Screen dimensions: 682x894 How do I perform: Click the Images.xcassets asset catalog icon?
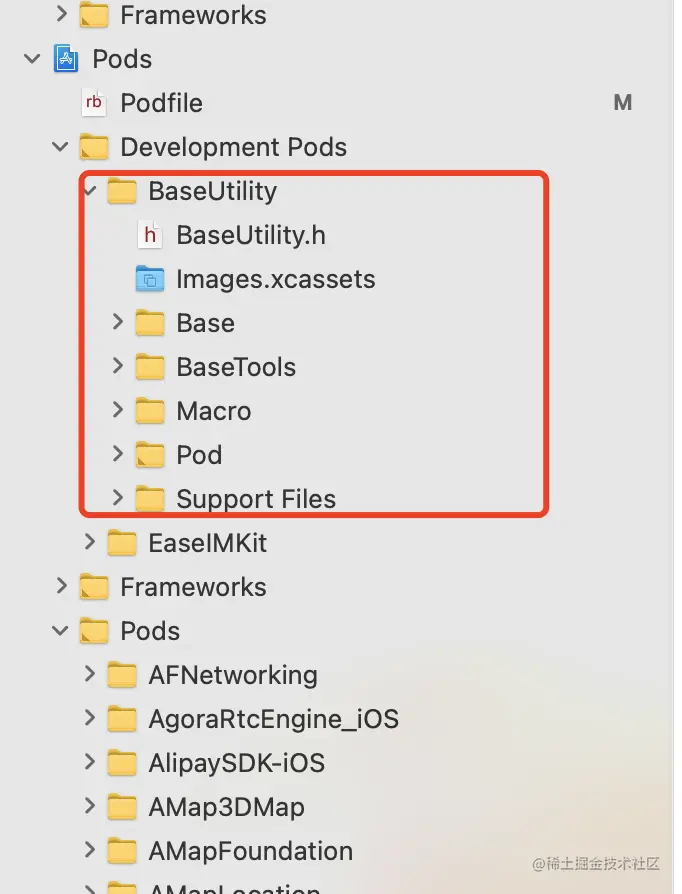[150, 279]
